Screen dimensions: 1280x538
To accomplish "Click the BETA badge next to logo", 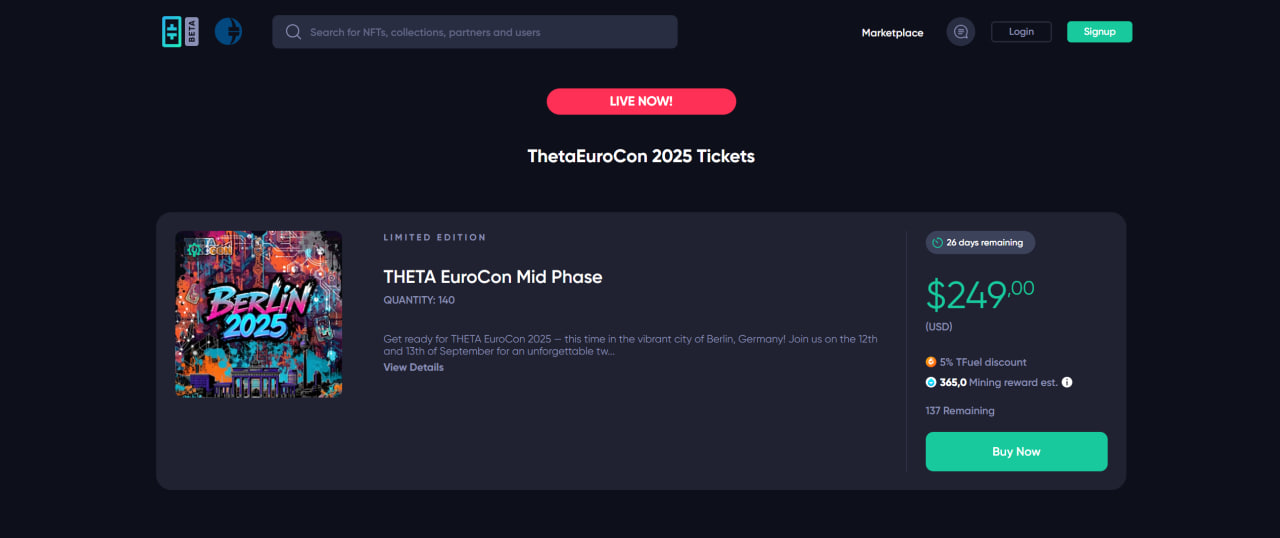I will (x=192, y=32).
